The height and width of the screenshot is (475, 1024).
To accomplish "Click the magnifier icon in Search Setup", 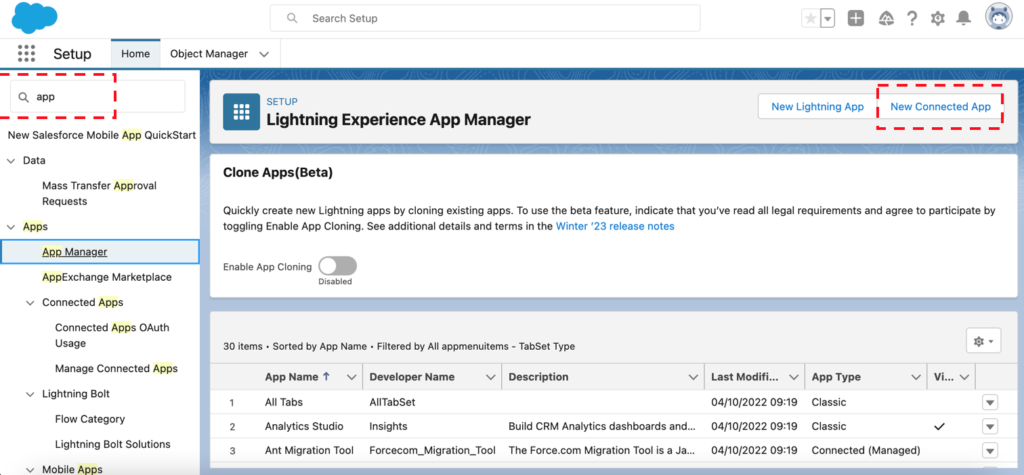I will [293, 18].
